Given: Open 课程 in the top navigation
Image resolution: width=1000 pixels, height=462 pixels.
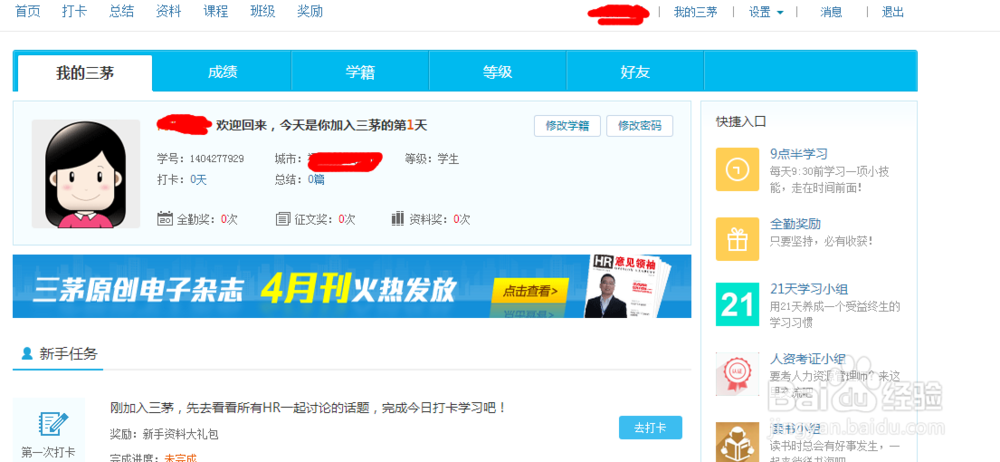Looking at the screenshot, I should pos(216,11).
